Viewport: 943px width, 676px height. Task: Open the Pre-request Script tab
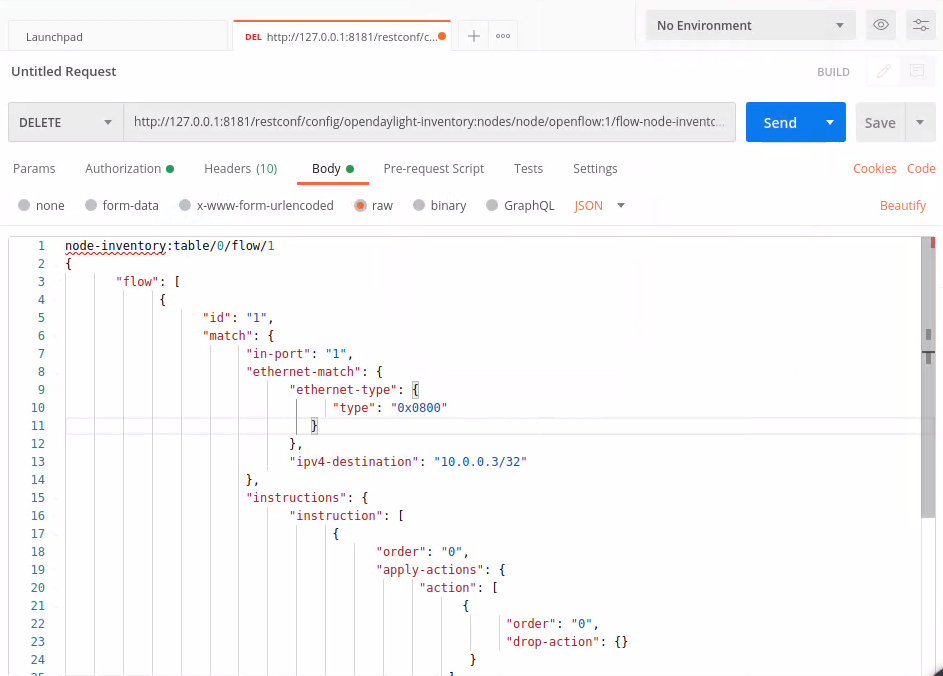click(433, 168)
